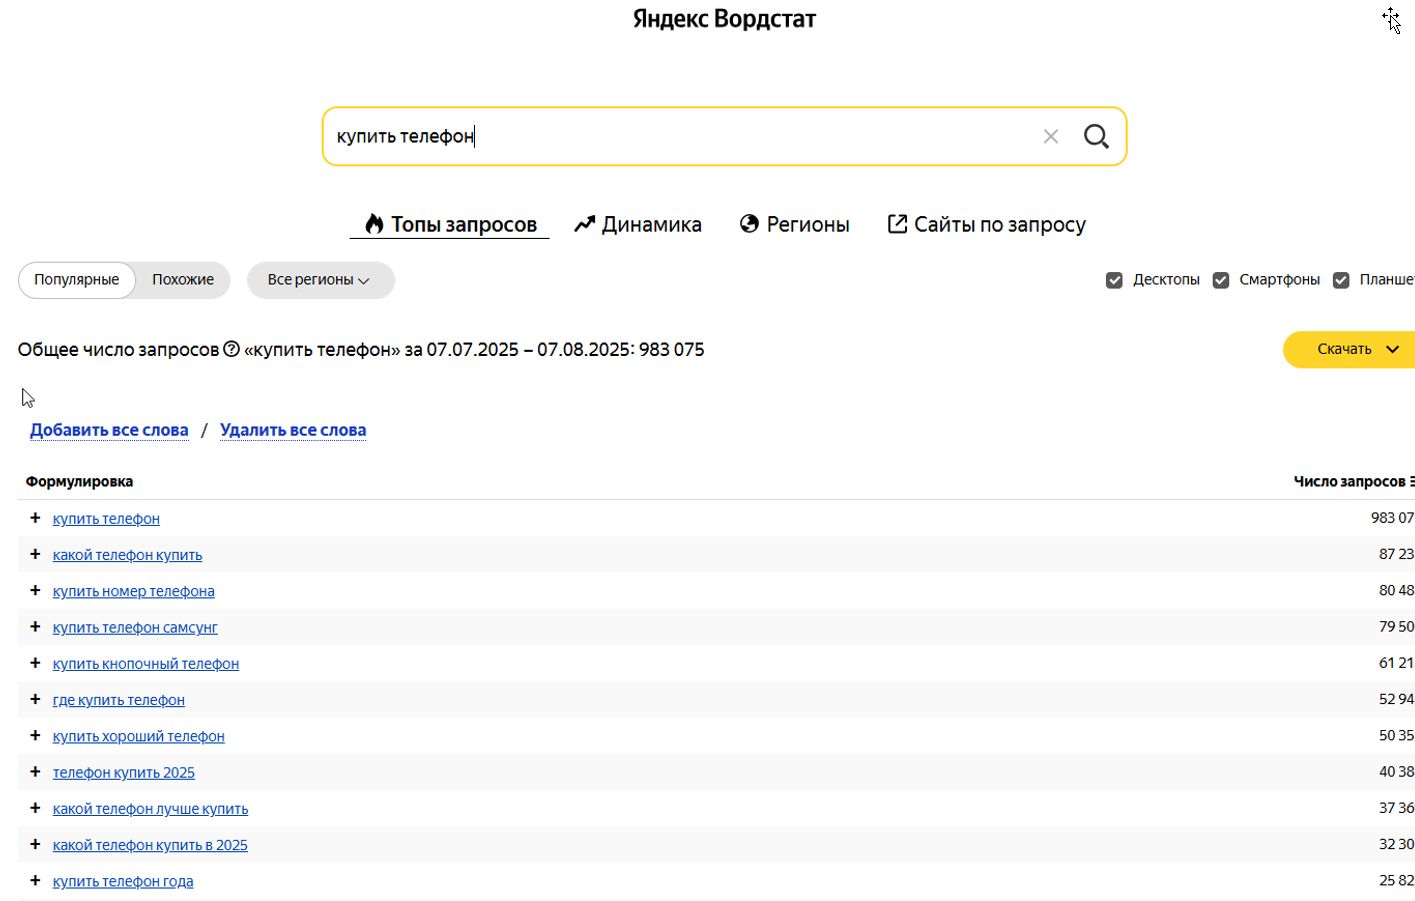Select the Популярные toggle option
The image size is (1415, 901).
pyautogui.click(x=77, y=280)
